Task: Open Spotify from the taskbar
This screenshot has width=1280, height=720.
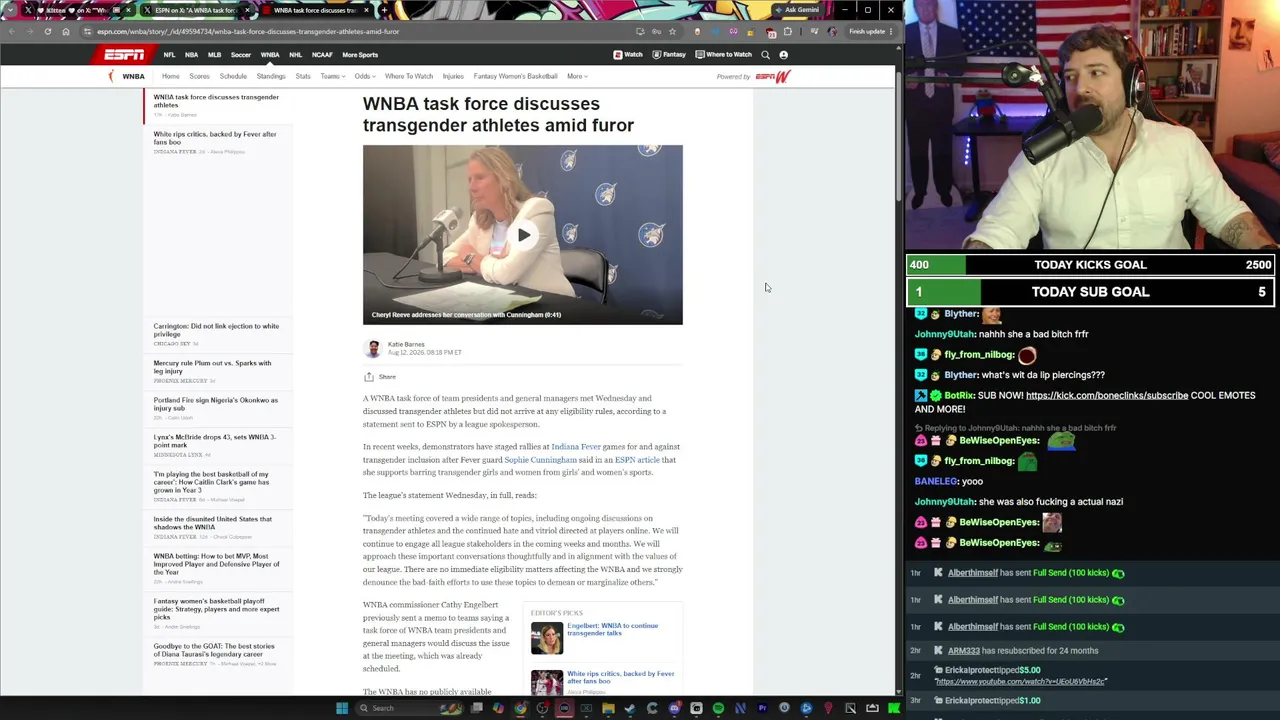Action: pyautogui.click(x=718, y=708)
